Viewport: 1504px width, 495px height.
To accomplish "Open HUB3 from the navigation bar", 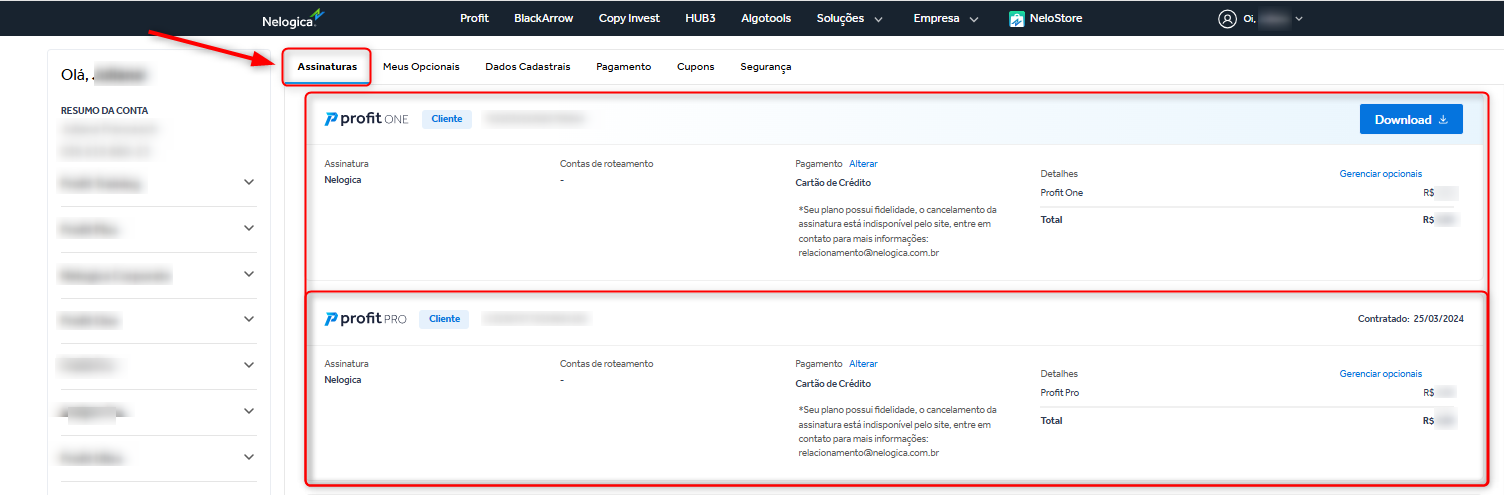I will coord(700,18).
